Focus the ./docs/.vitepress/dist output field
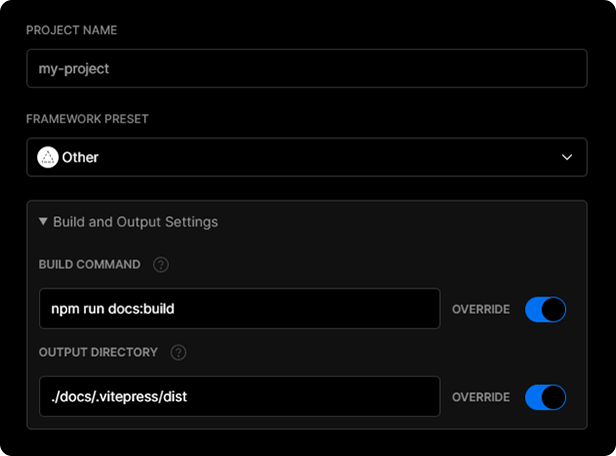Viewport: 616px width, 456px height. click(239, 397)
